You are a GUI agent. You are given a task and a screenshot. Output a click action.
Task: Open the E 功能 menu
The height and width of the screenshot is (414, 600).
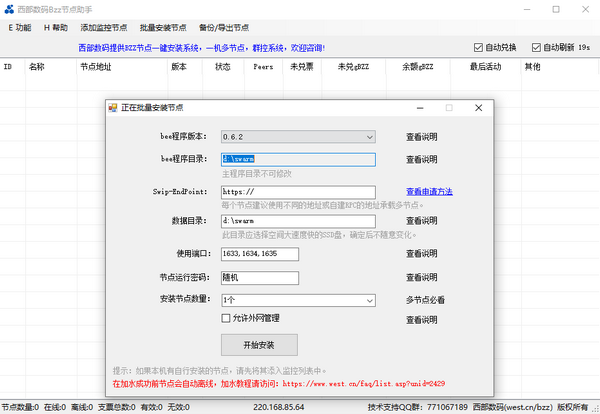click(x=20, y=28)
